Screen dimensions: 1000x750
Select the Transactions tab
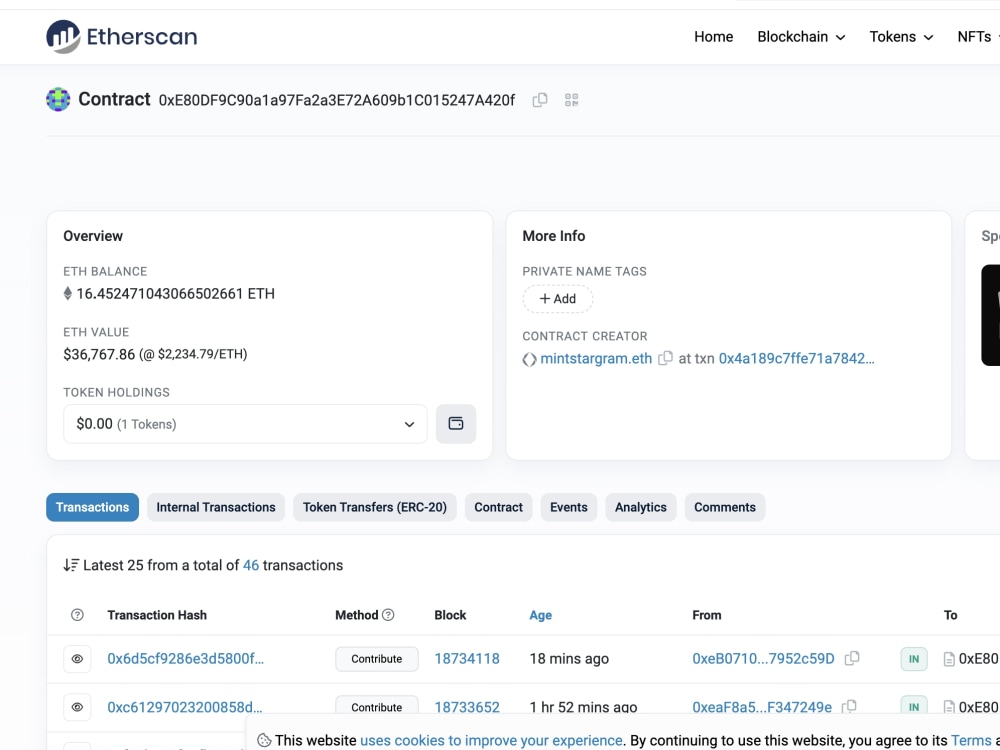[92, 507]
